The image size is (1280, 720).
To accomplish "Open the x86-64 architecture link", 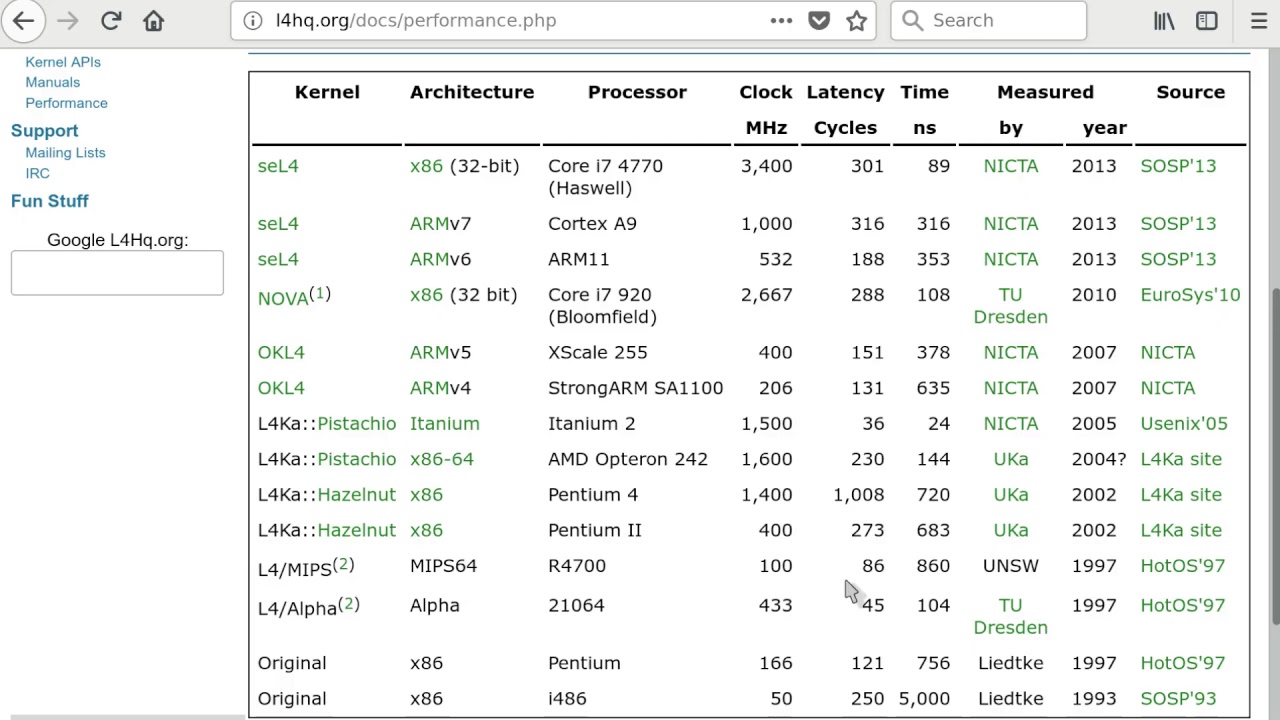I will coord(442,459).
